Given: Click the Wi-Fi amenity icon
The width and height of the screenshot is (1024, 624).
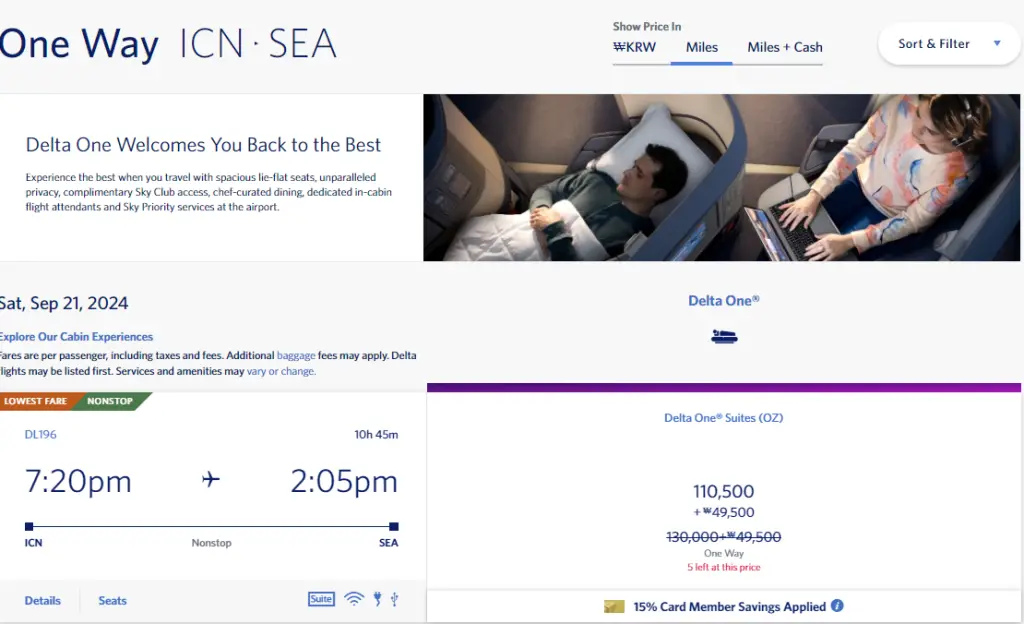Looking at the screenshot, I should [353, 599].
